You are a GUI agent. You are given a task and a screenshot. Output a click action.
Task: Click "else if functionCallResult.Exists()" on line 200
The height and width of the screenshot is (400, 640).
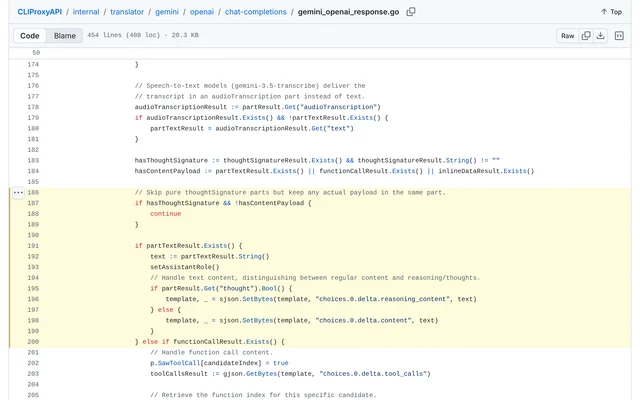[209, 342]
